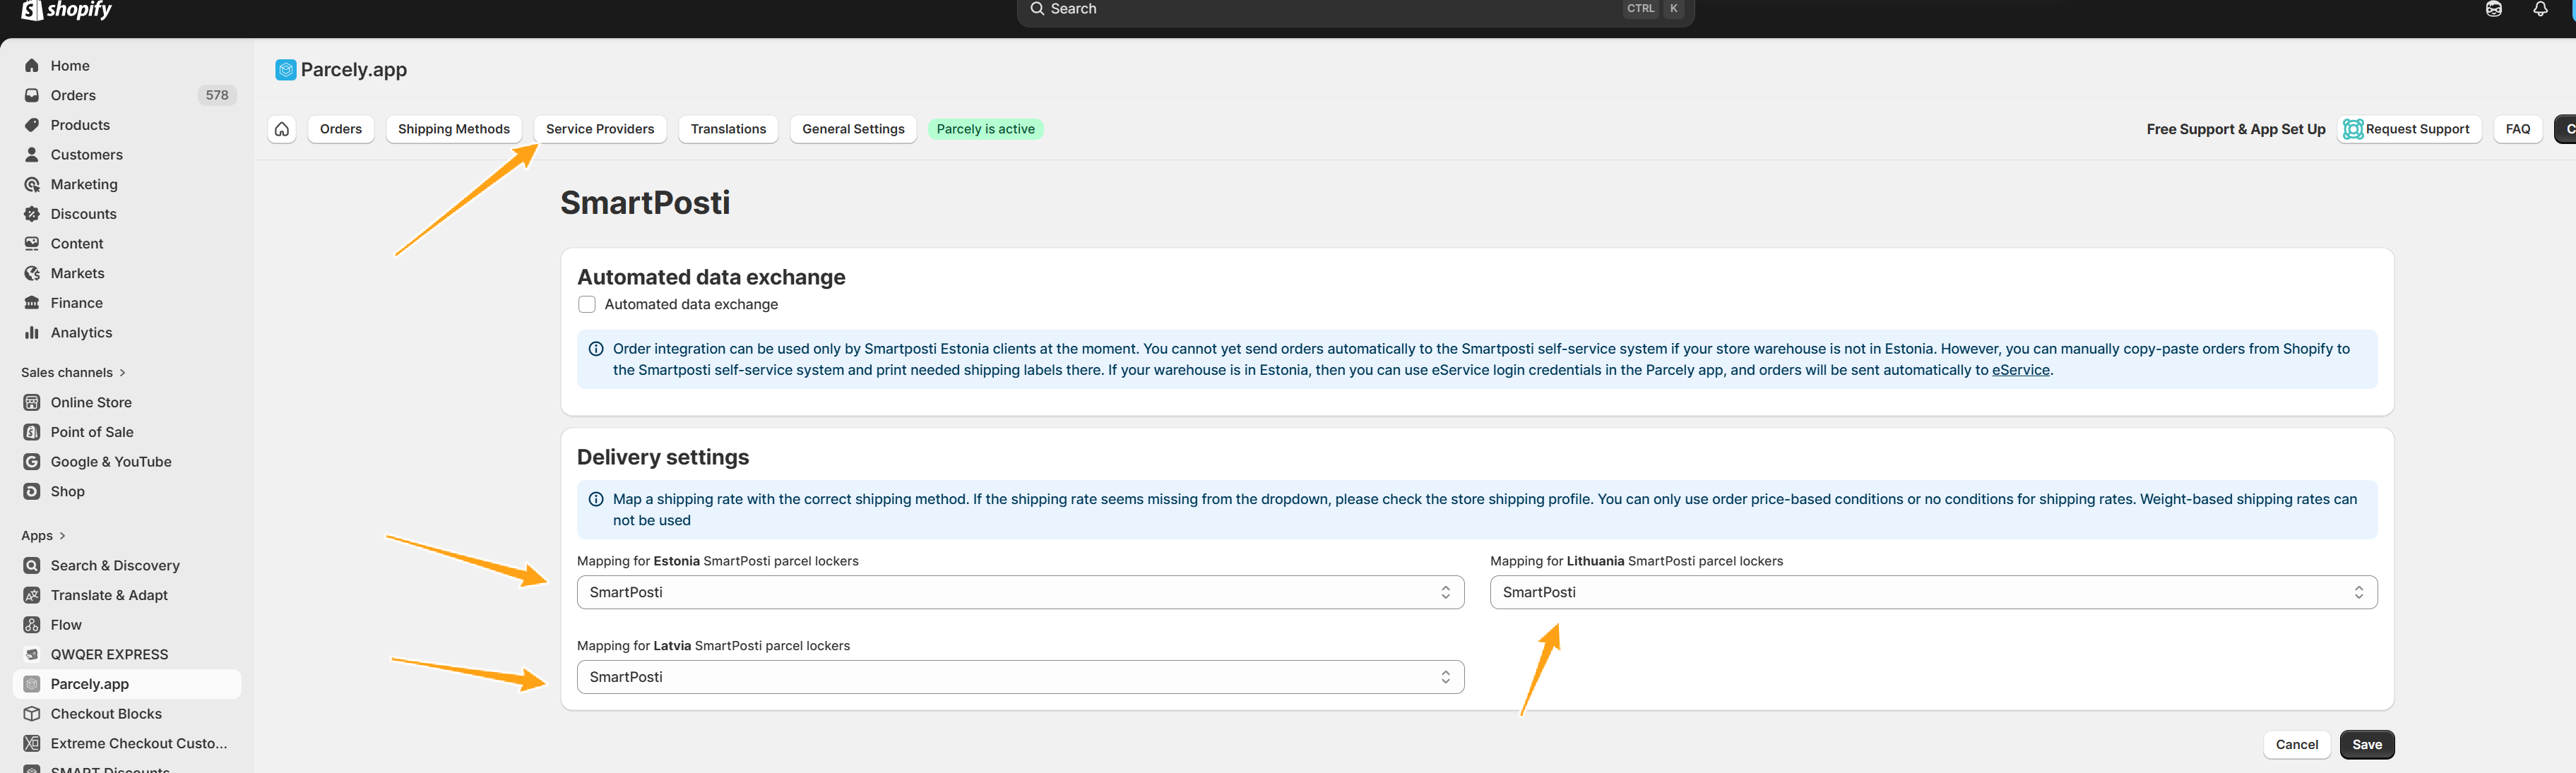The height and width of the screenshot is (773, 2576).
Task: Go to Shipping Methods tab
Action: (x=453, y=129)
